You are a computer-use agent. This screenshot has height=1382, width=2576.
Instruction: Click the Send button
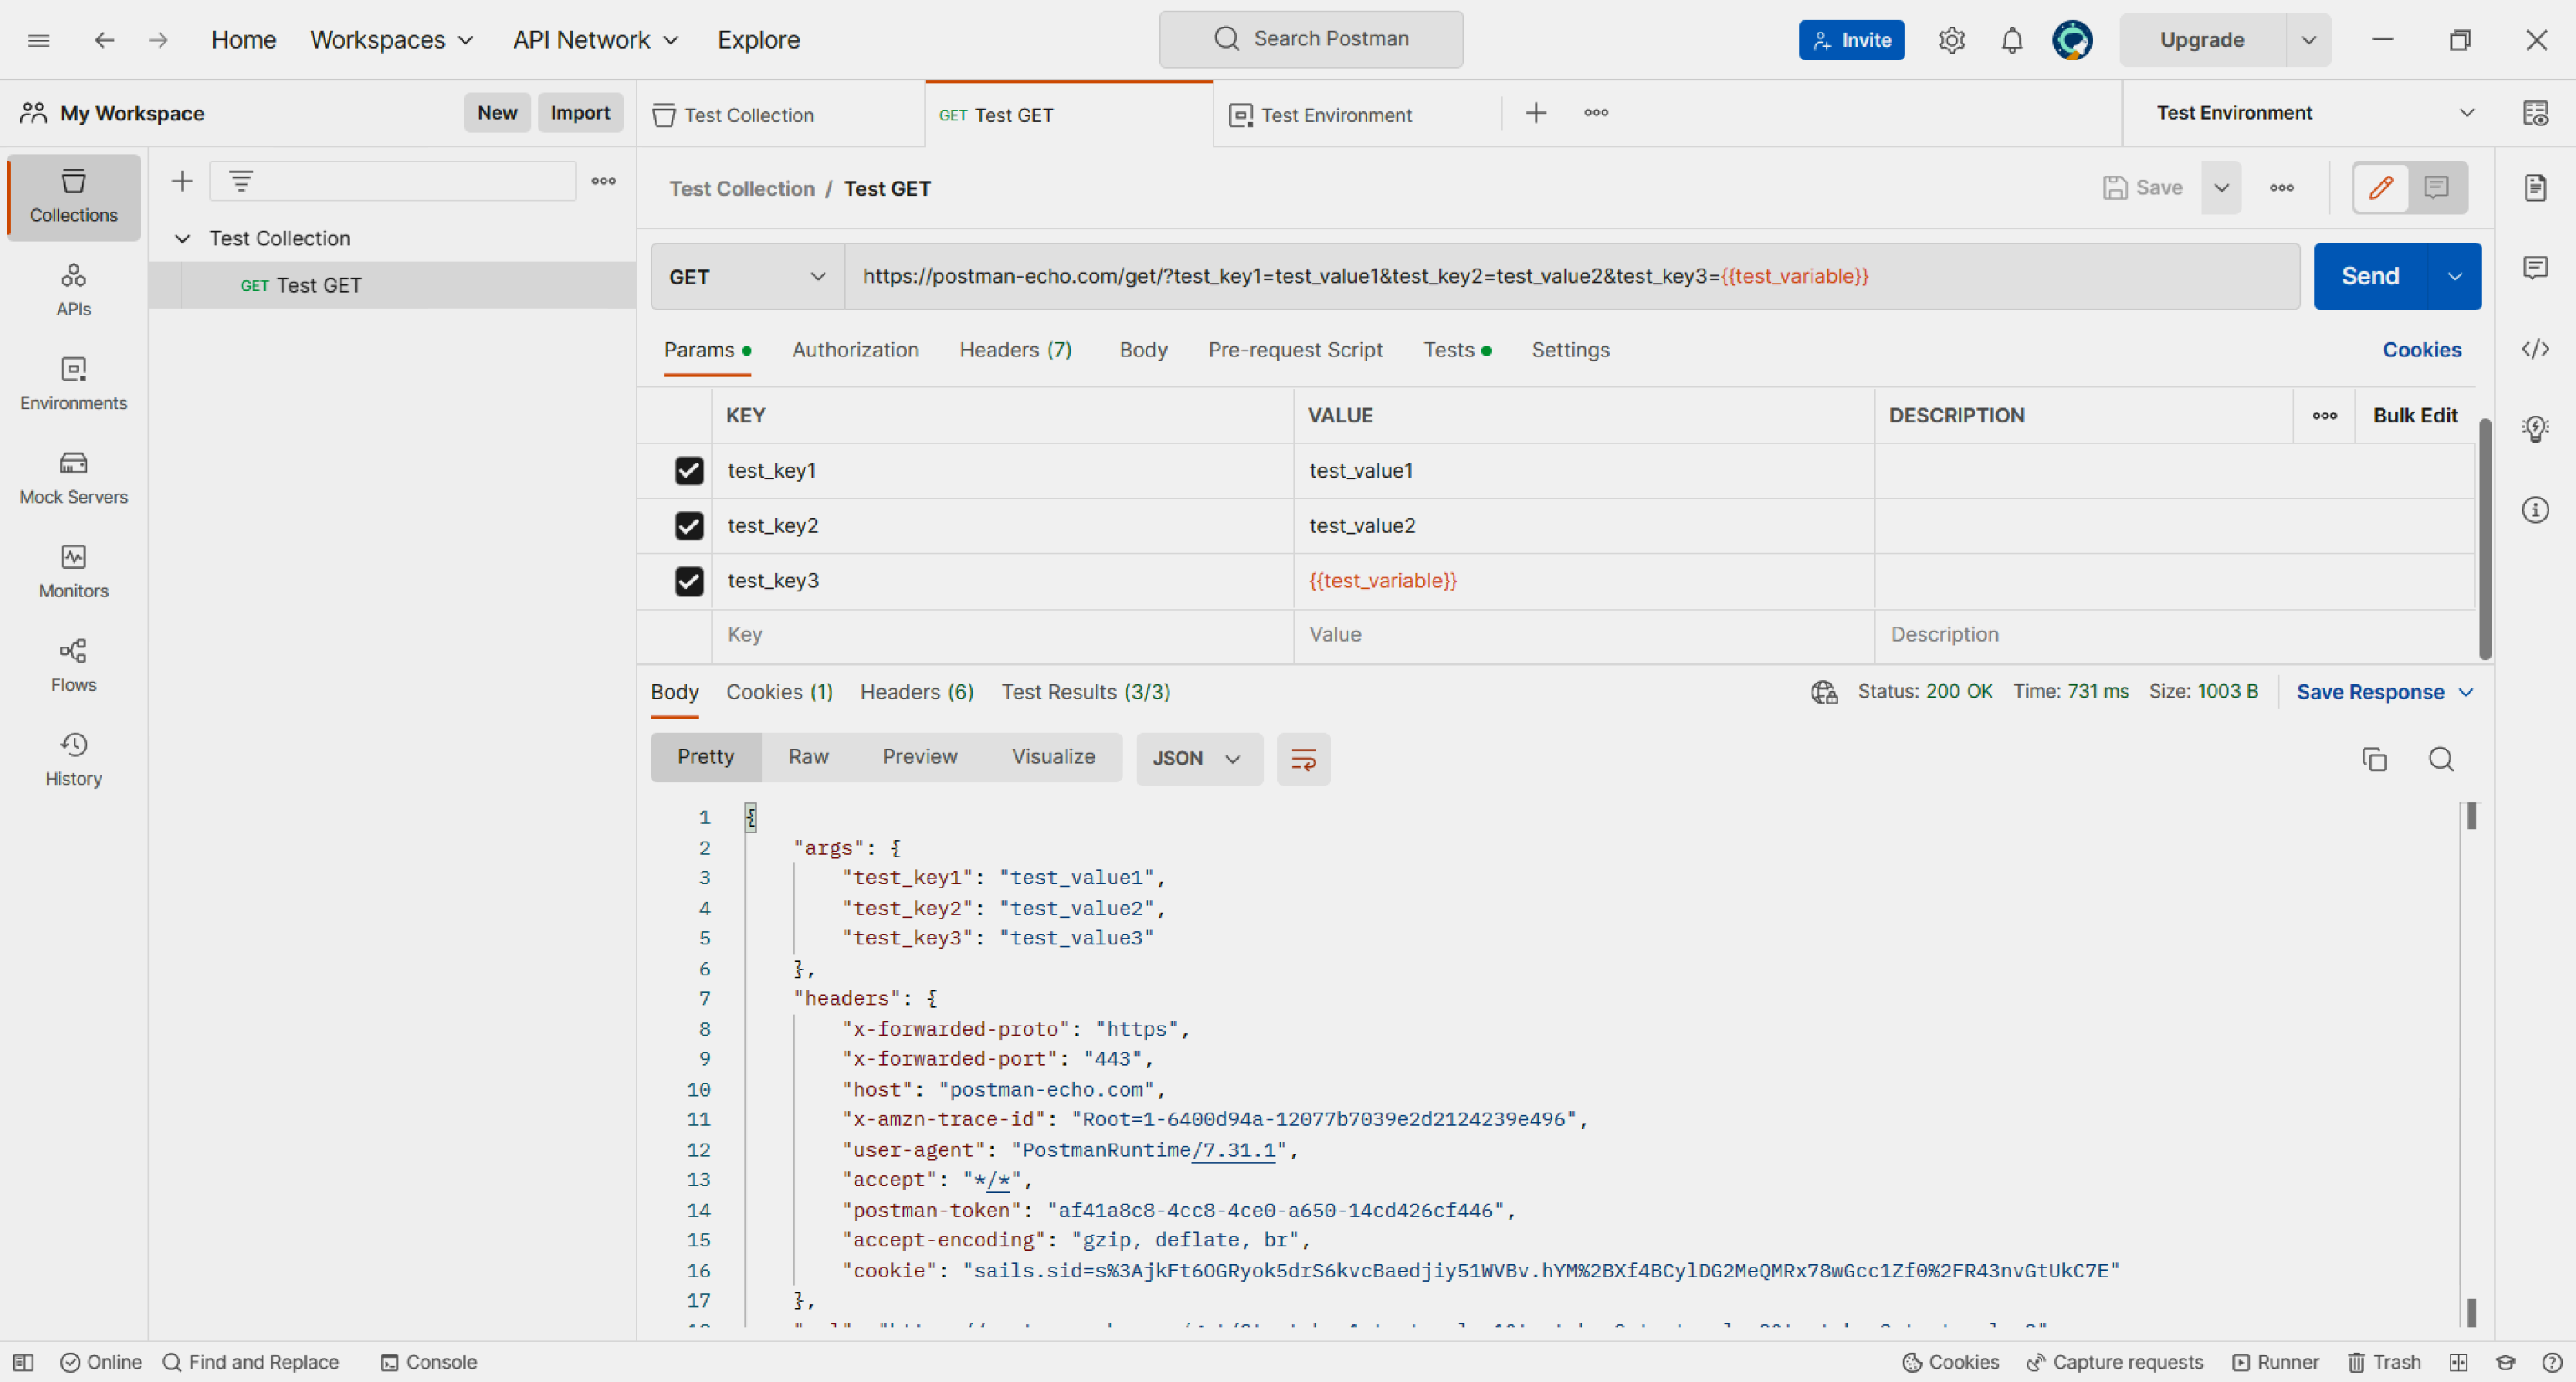(2369, 277)
